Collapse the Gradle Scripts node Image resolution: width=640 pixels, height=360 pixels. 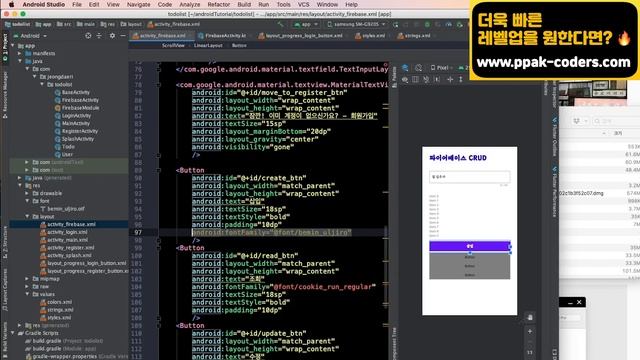coord(13,333)
